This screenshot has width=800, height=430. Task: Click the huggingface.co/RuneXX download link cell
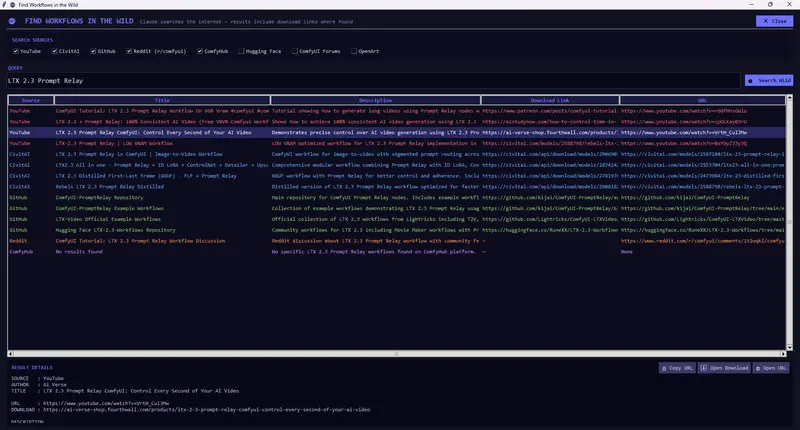tap(549, 230)
